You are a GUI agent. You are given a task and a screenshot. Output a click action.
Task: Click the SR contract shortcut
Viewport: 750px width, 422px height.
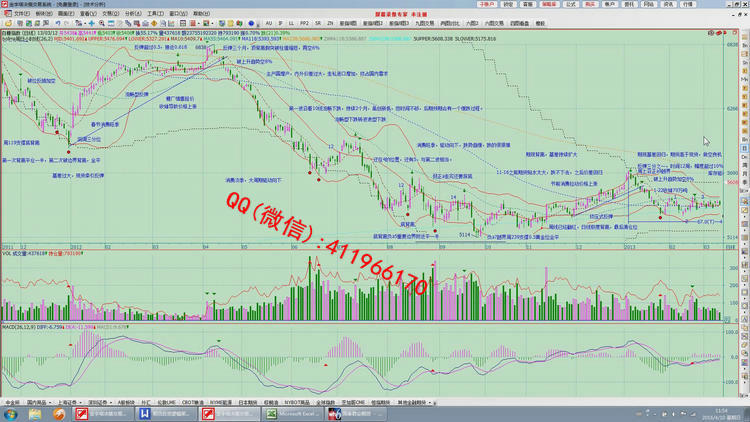tap(318, 23)
